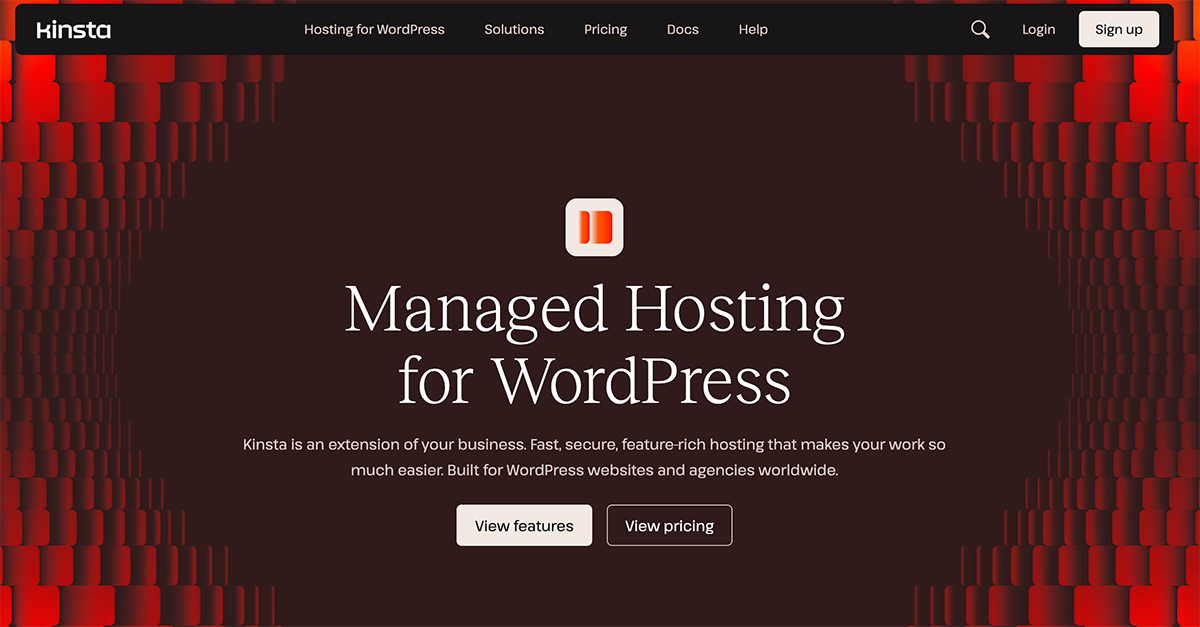The height and width of the screenshot is (627, 1200).
Task: Click the Kinsta logo in the header
Action: point(74,30)
